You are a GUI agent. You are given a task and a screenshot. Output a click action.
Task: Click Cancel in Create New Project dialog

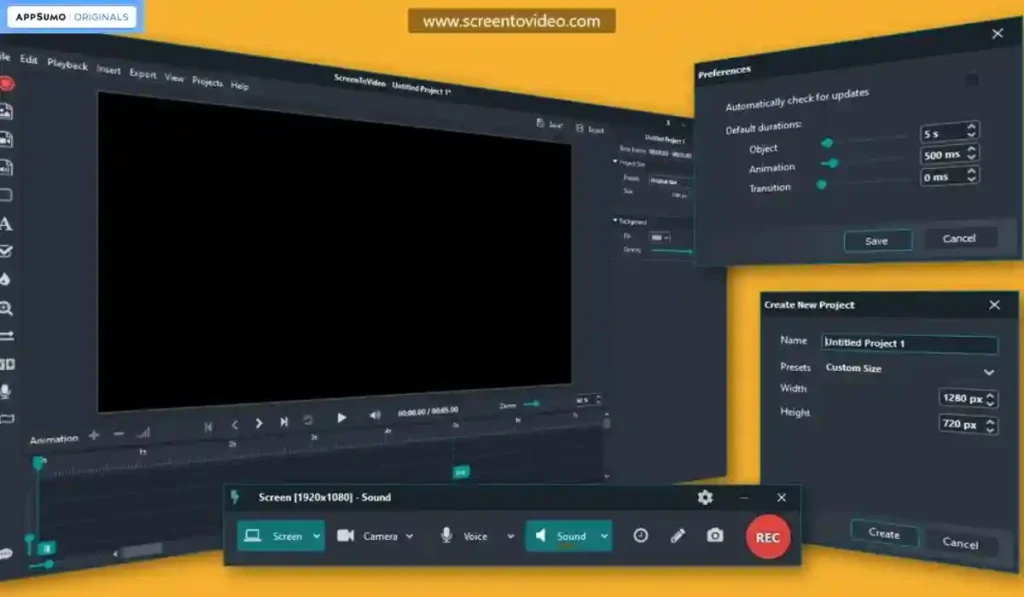(960, 543)
